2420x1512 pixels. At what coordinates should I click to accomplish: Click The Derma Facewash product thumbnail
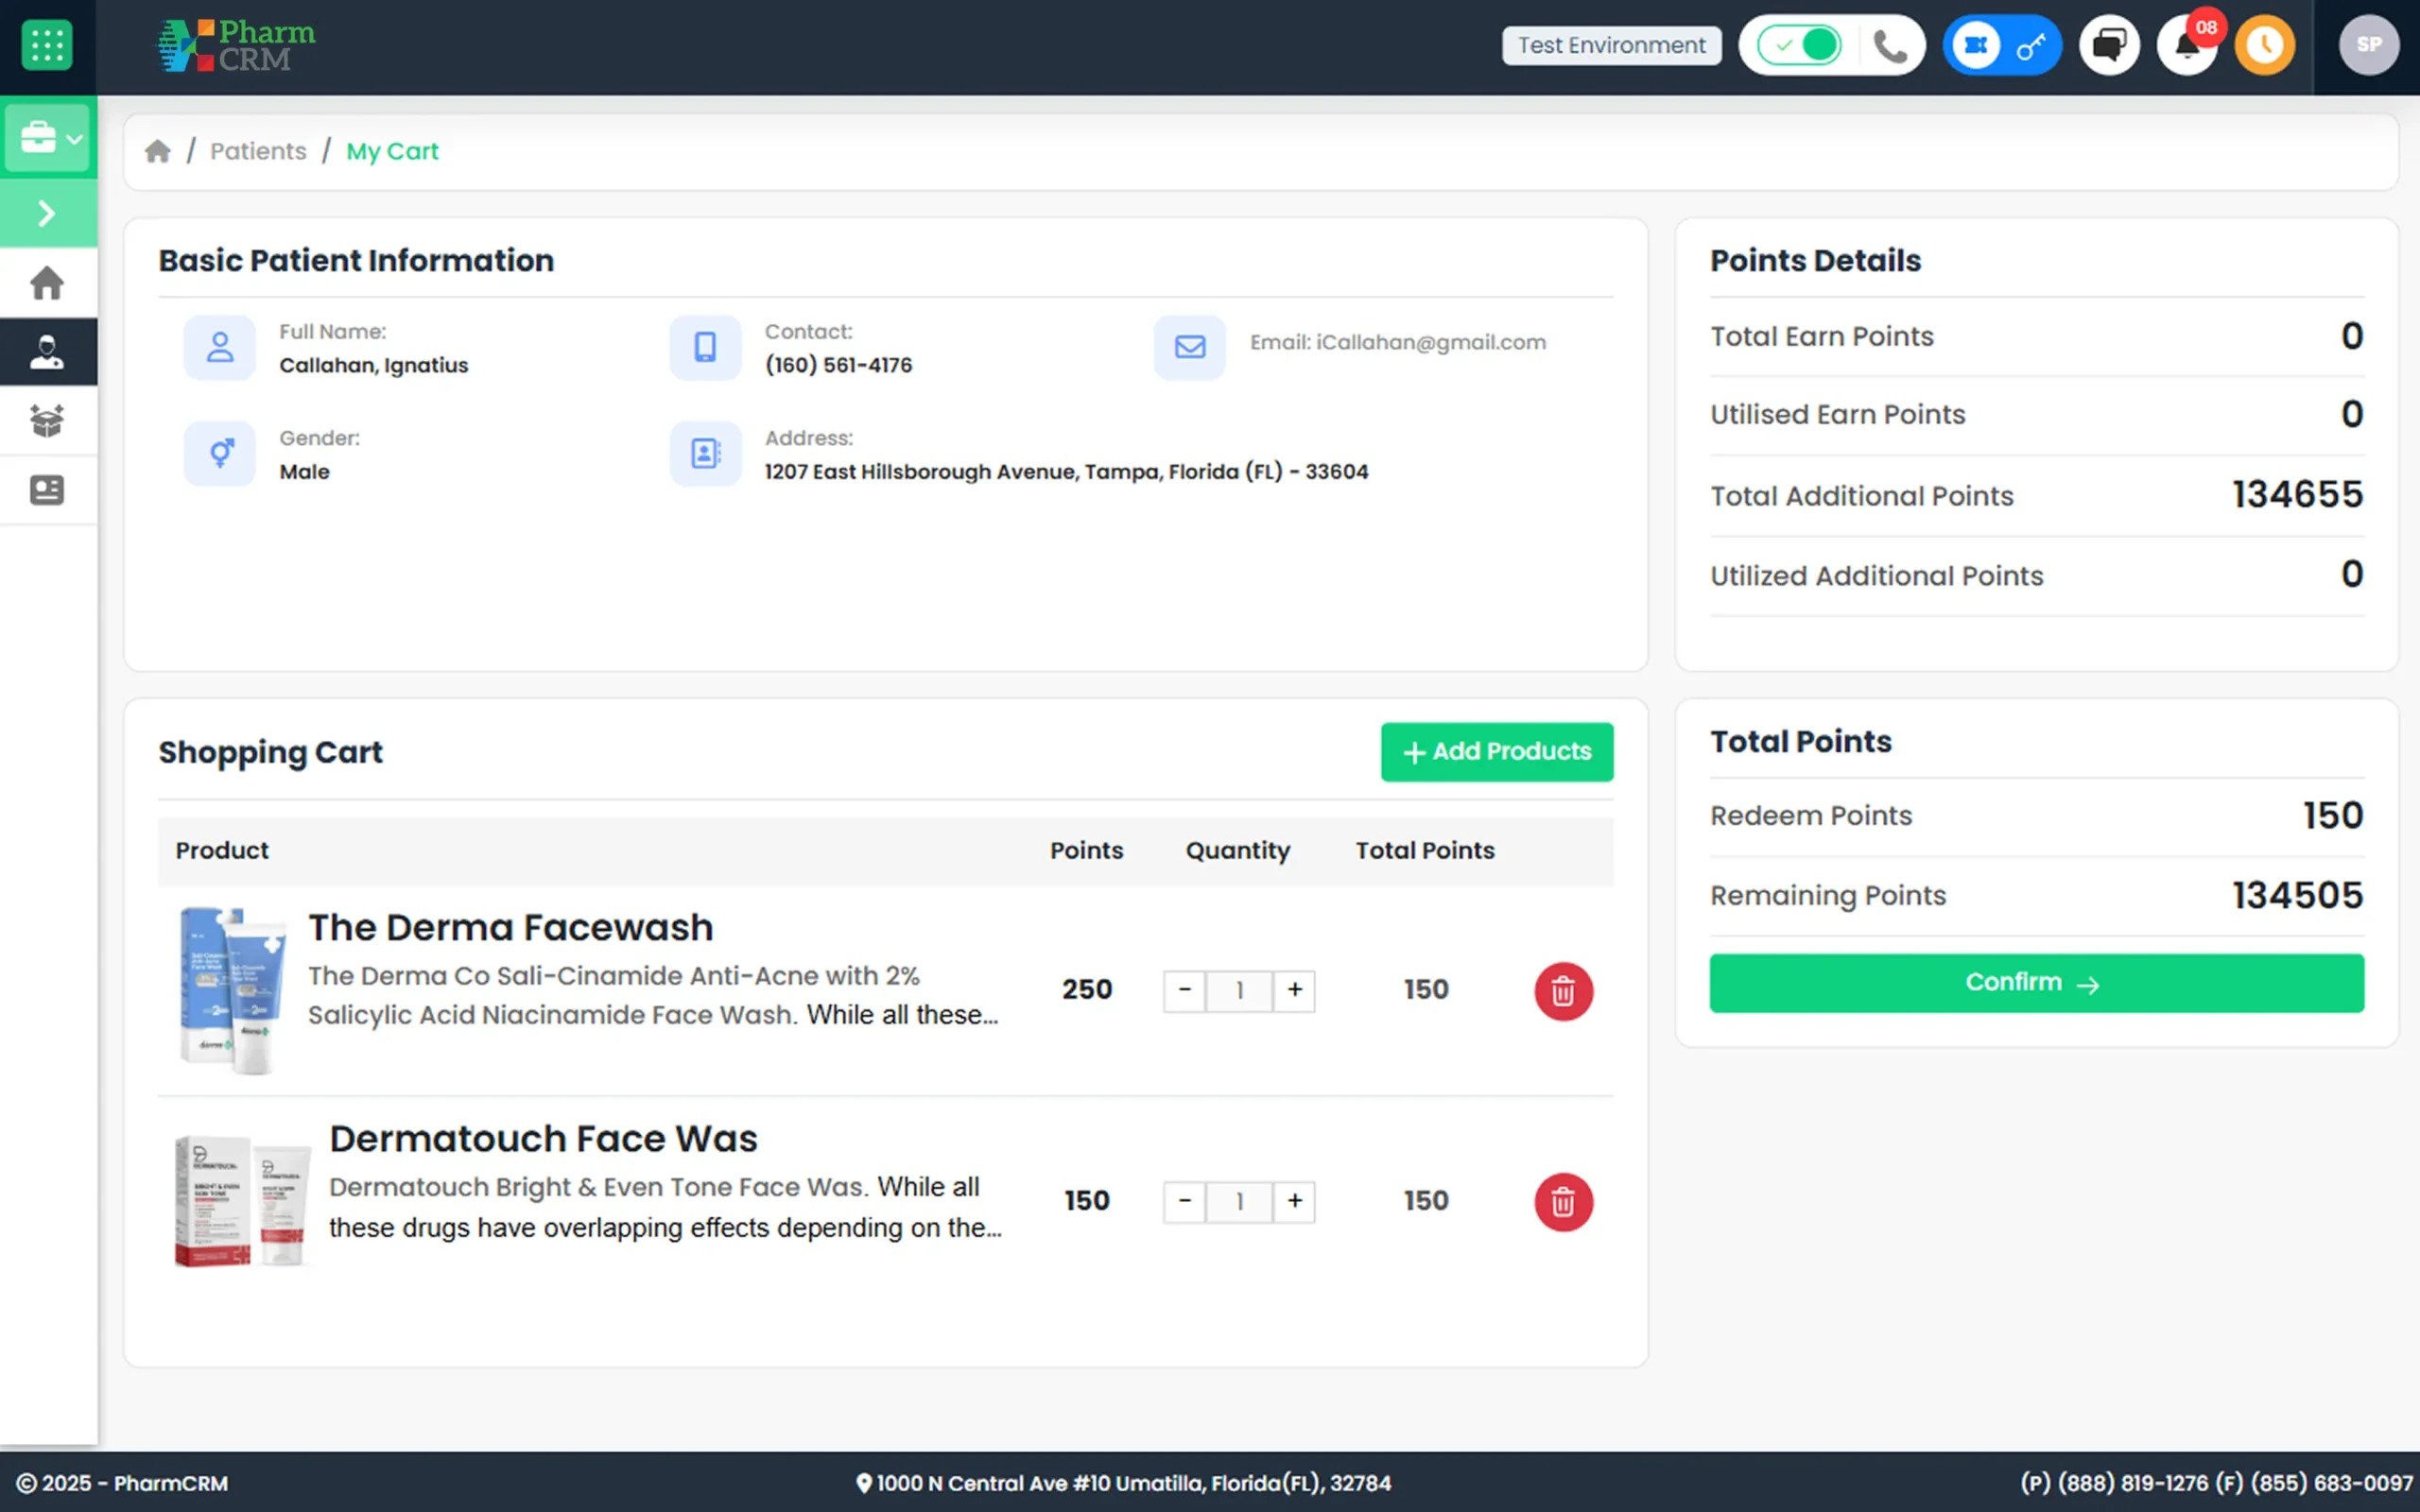point(231,990)
